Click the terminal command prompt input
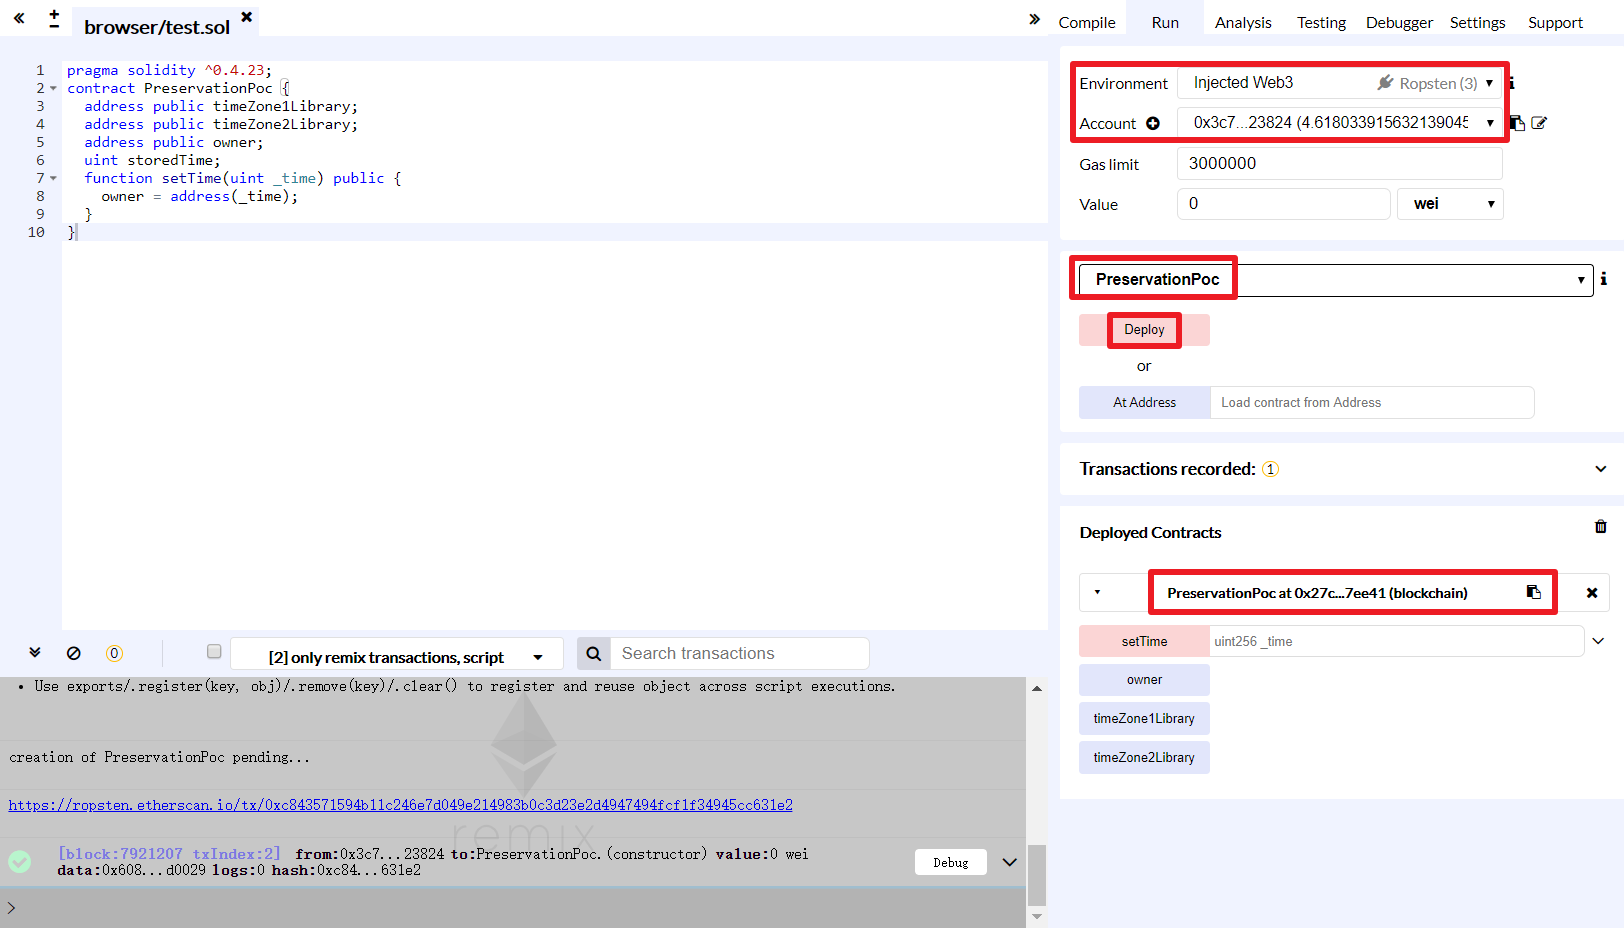 [x=520, y=908]
